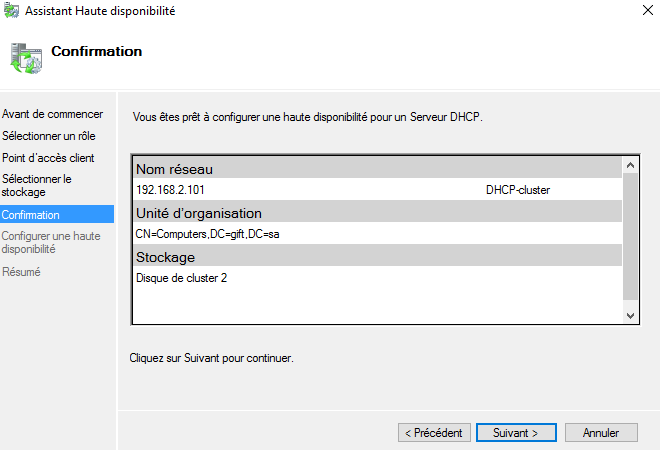
Task: Select the Stockage header row
Action: point(378,257)
